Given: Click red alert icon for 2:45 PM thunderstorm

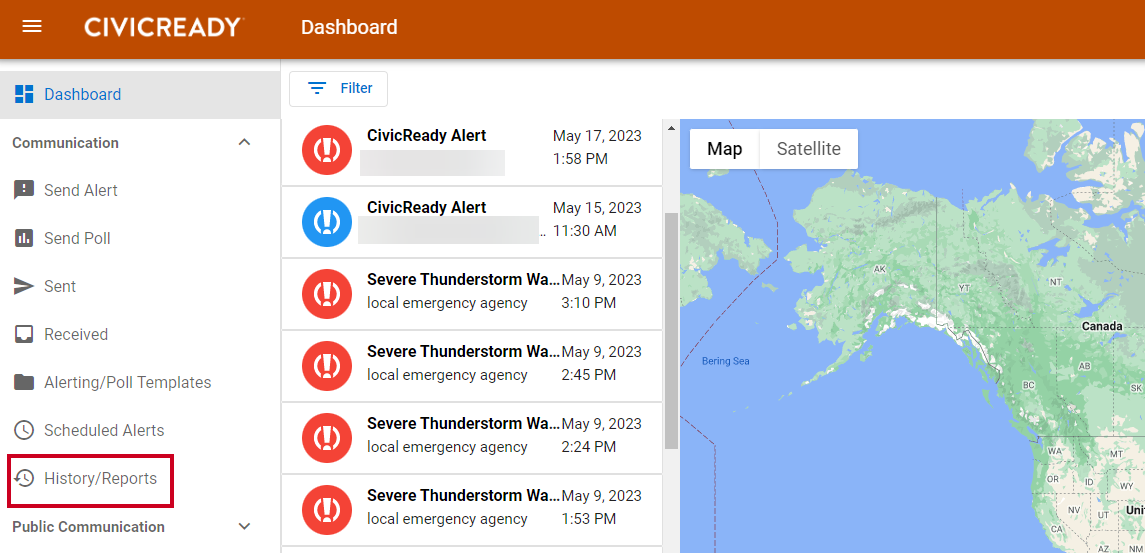Looking at the screenshot, I should point(327,366).
